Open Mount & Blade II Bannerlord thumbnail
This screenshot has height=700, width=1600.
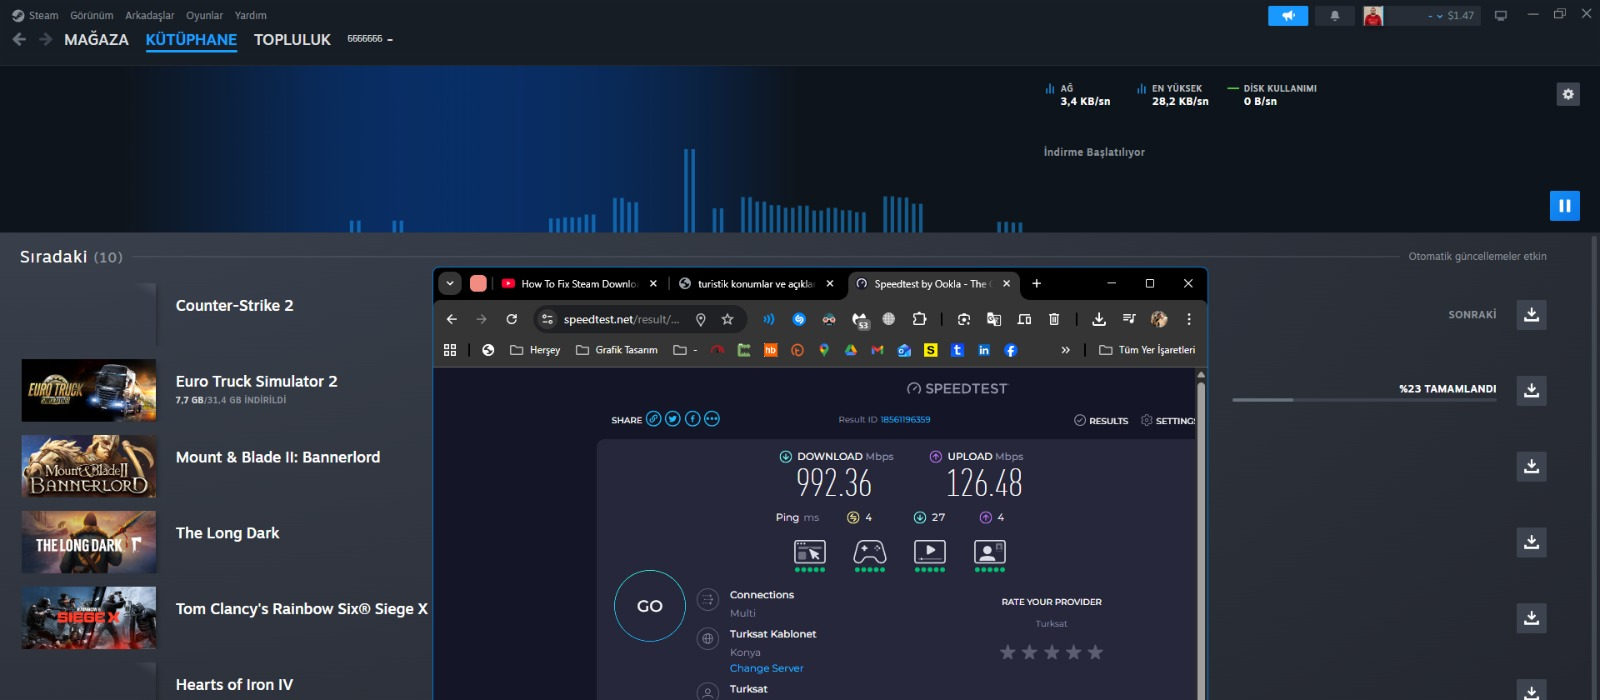[89, 466]
